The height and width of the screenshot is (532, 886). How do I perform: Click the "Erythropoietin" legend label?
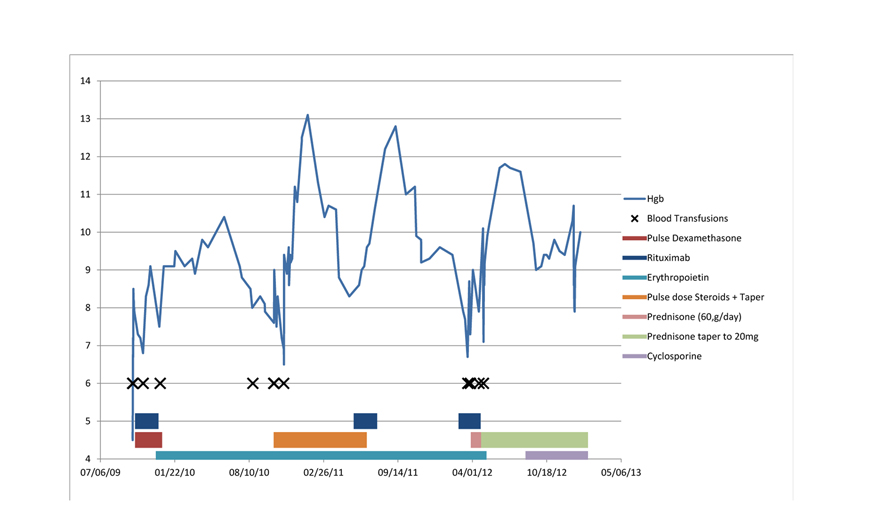click(677, 278)
